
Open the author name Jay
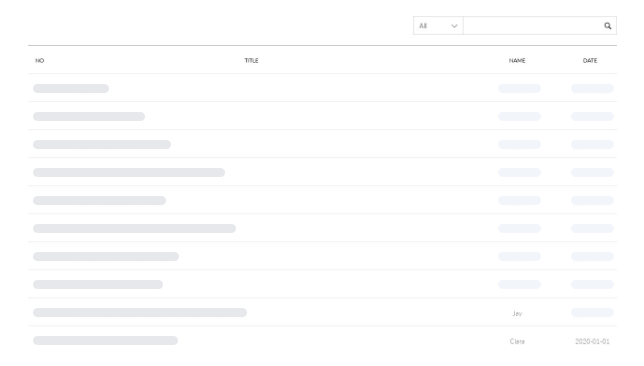tap(517, 313)
